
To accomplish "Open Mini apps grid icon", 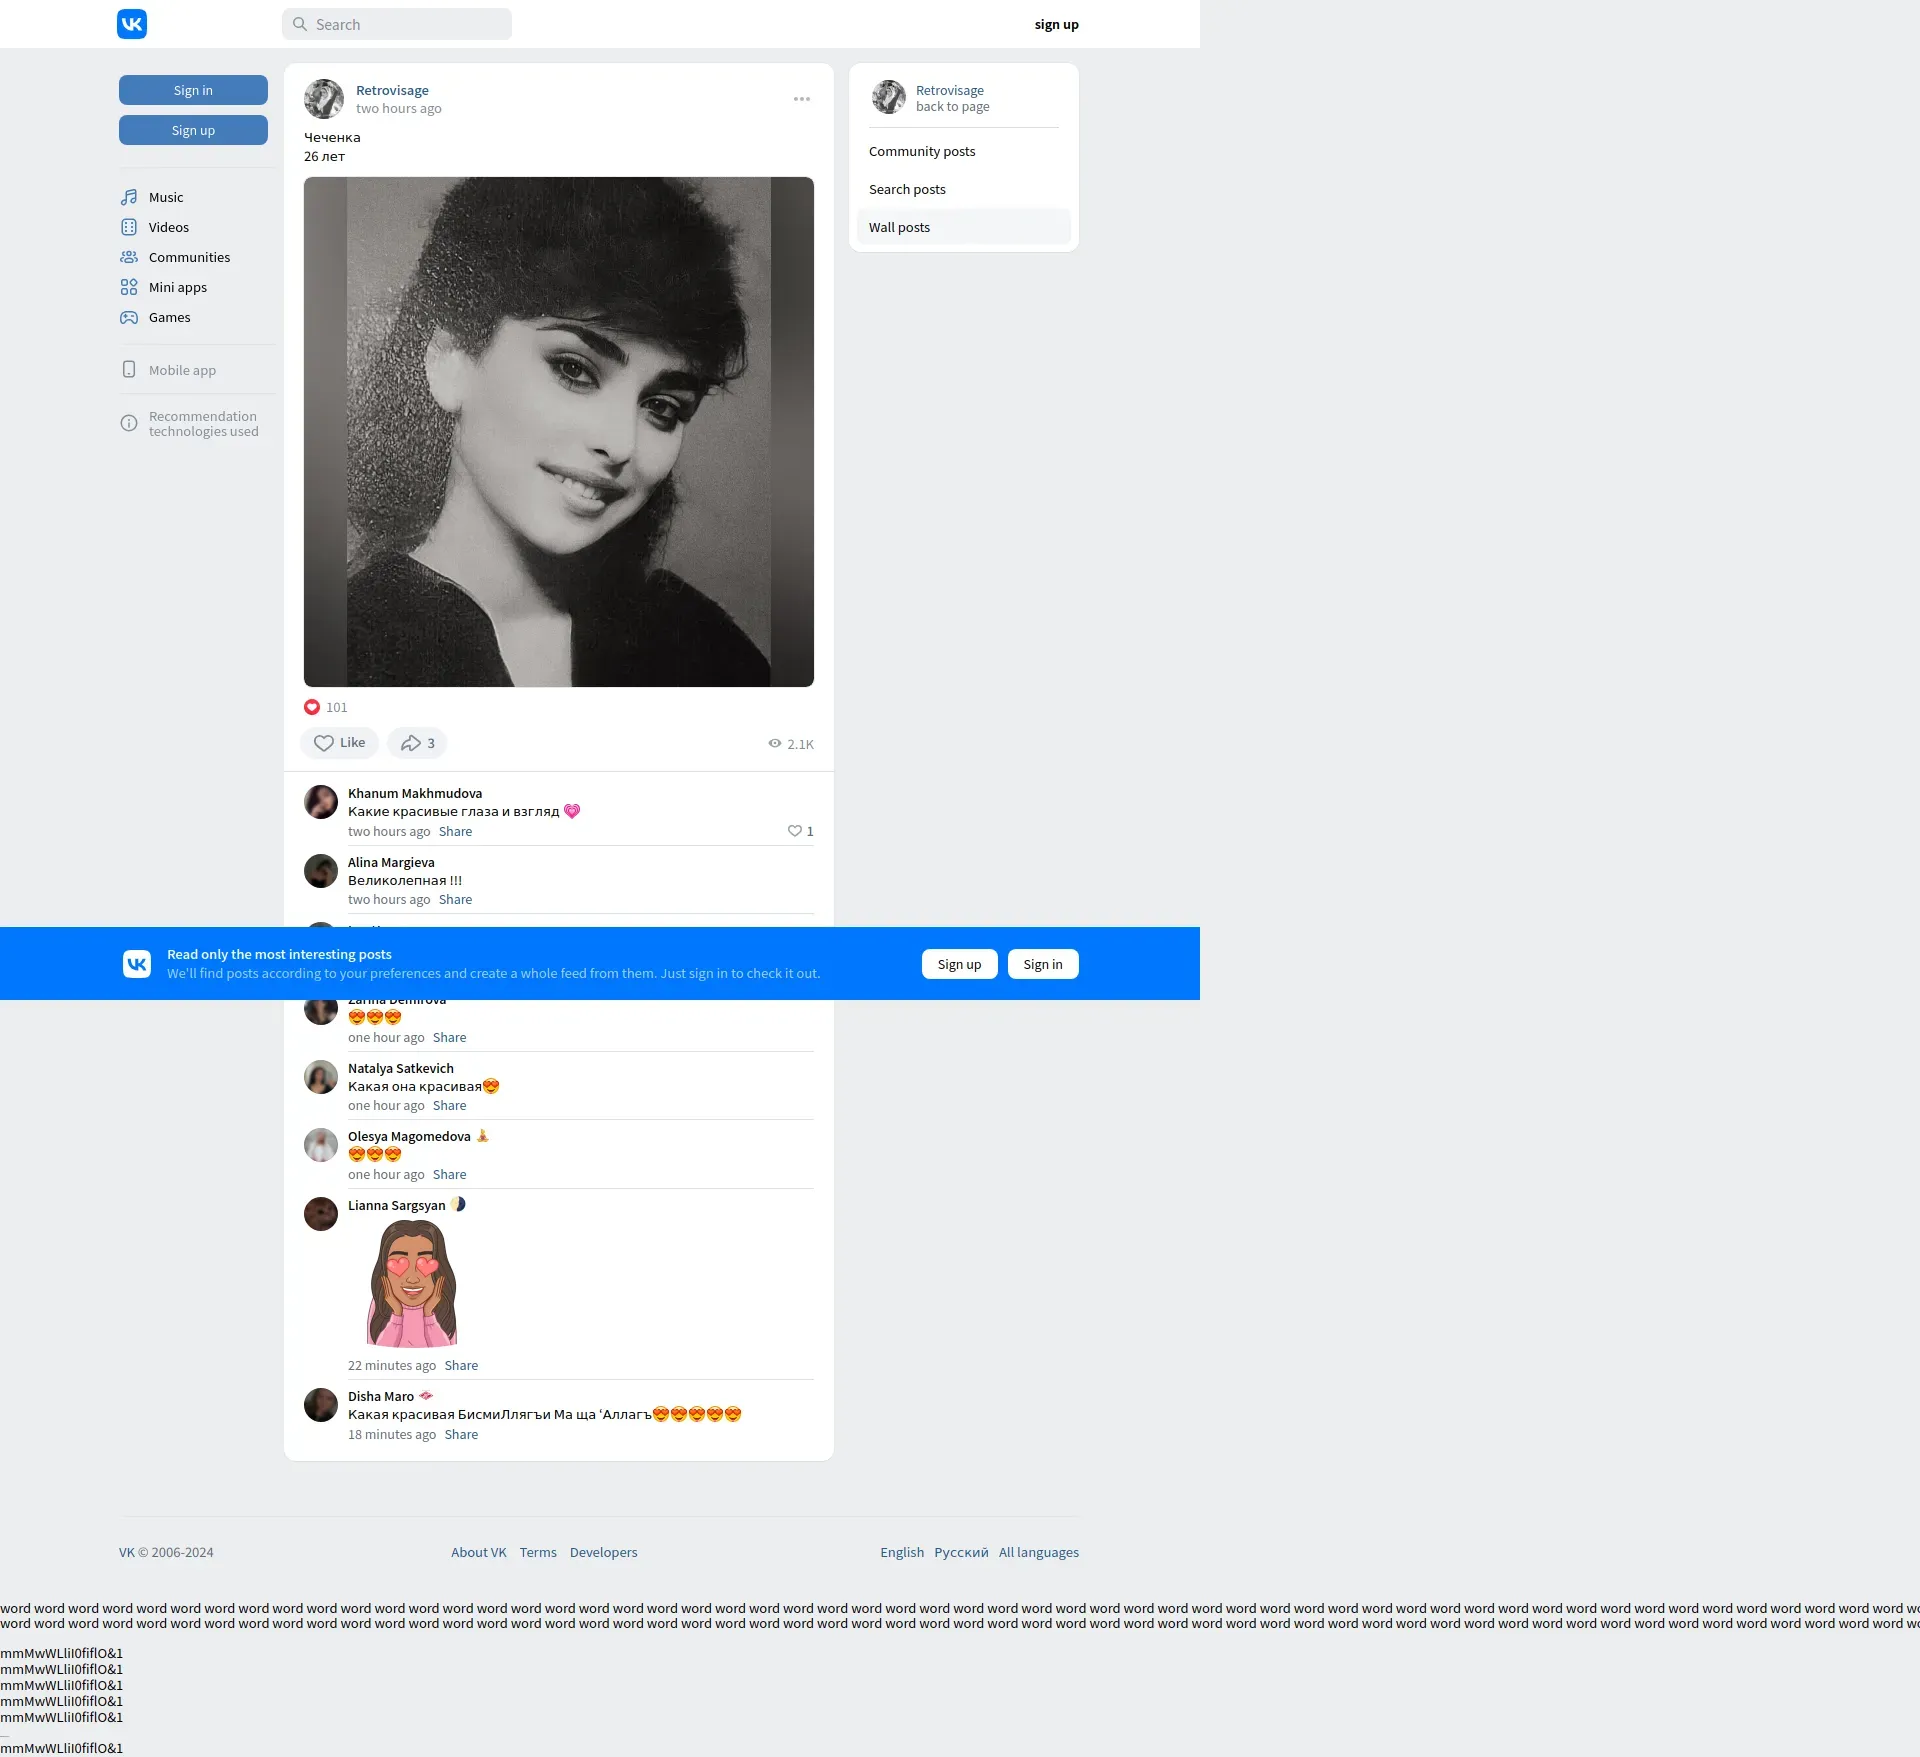I will [x=129, y=287].
